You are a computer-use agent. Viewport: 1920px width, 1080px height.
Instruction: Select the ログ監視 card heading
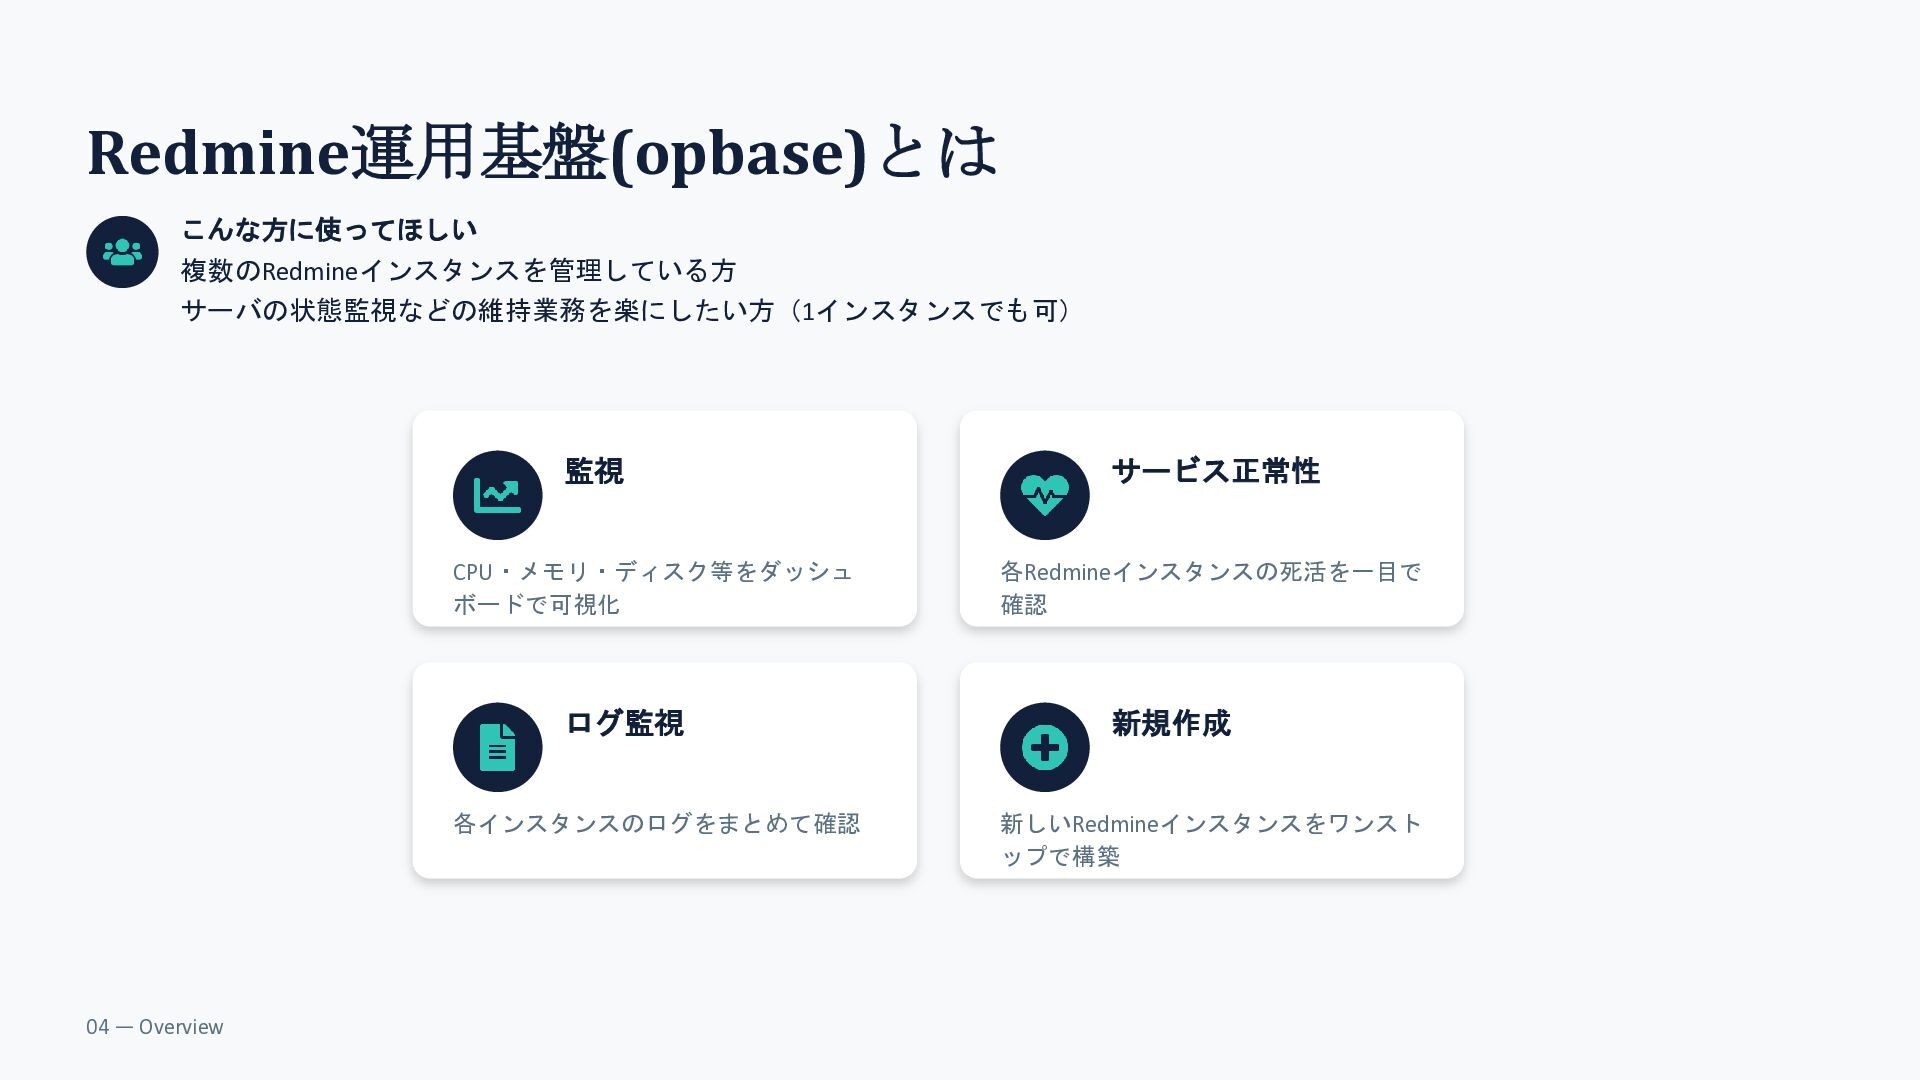pos(624,723)
